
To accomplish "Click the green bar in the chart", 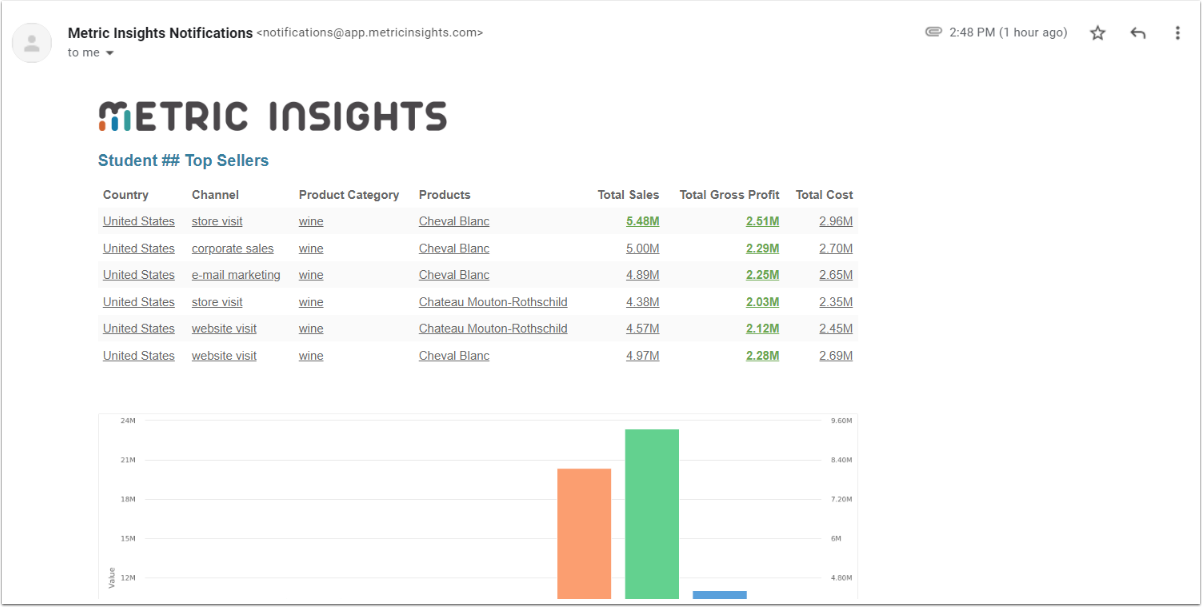I will [x=652, y=514].
